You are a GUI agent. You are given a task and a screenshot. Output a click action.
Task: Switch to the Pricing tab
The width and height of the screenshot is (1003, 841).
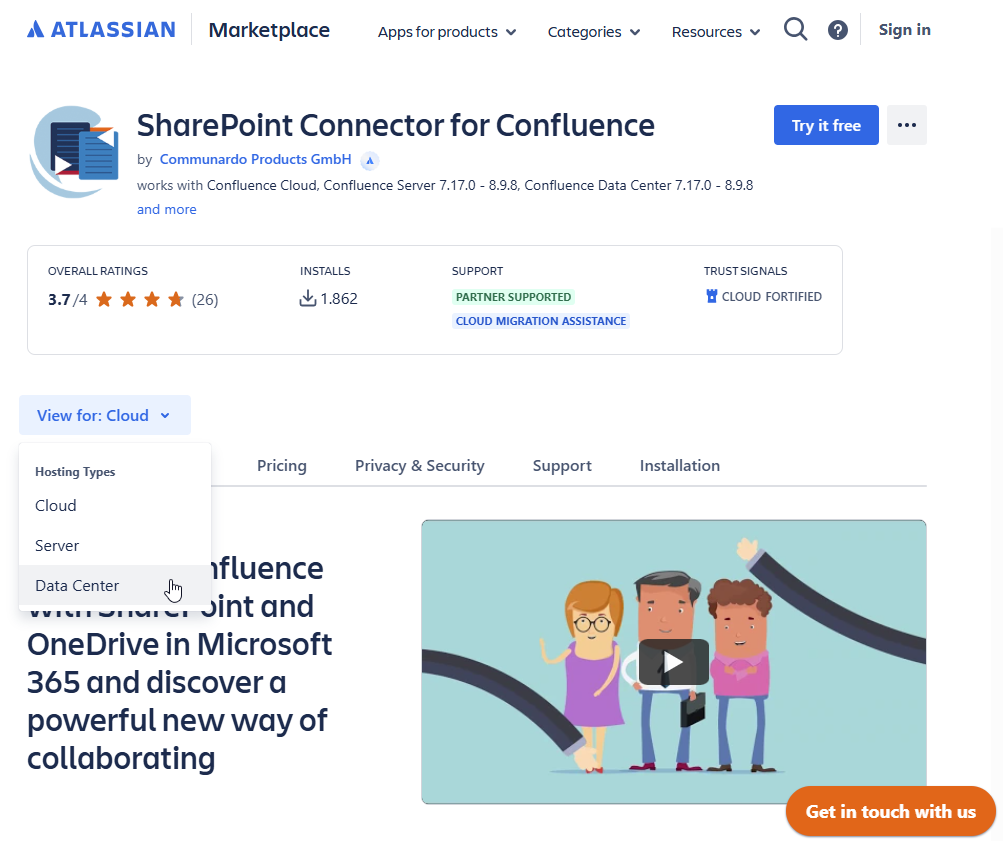281,466
